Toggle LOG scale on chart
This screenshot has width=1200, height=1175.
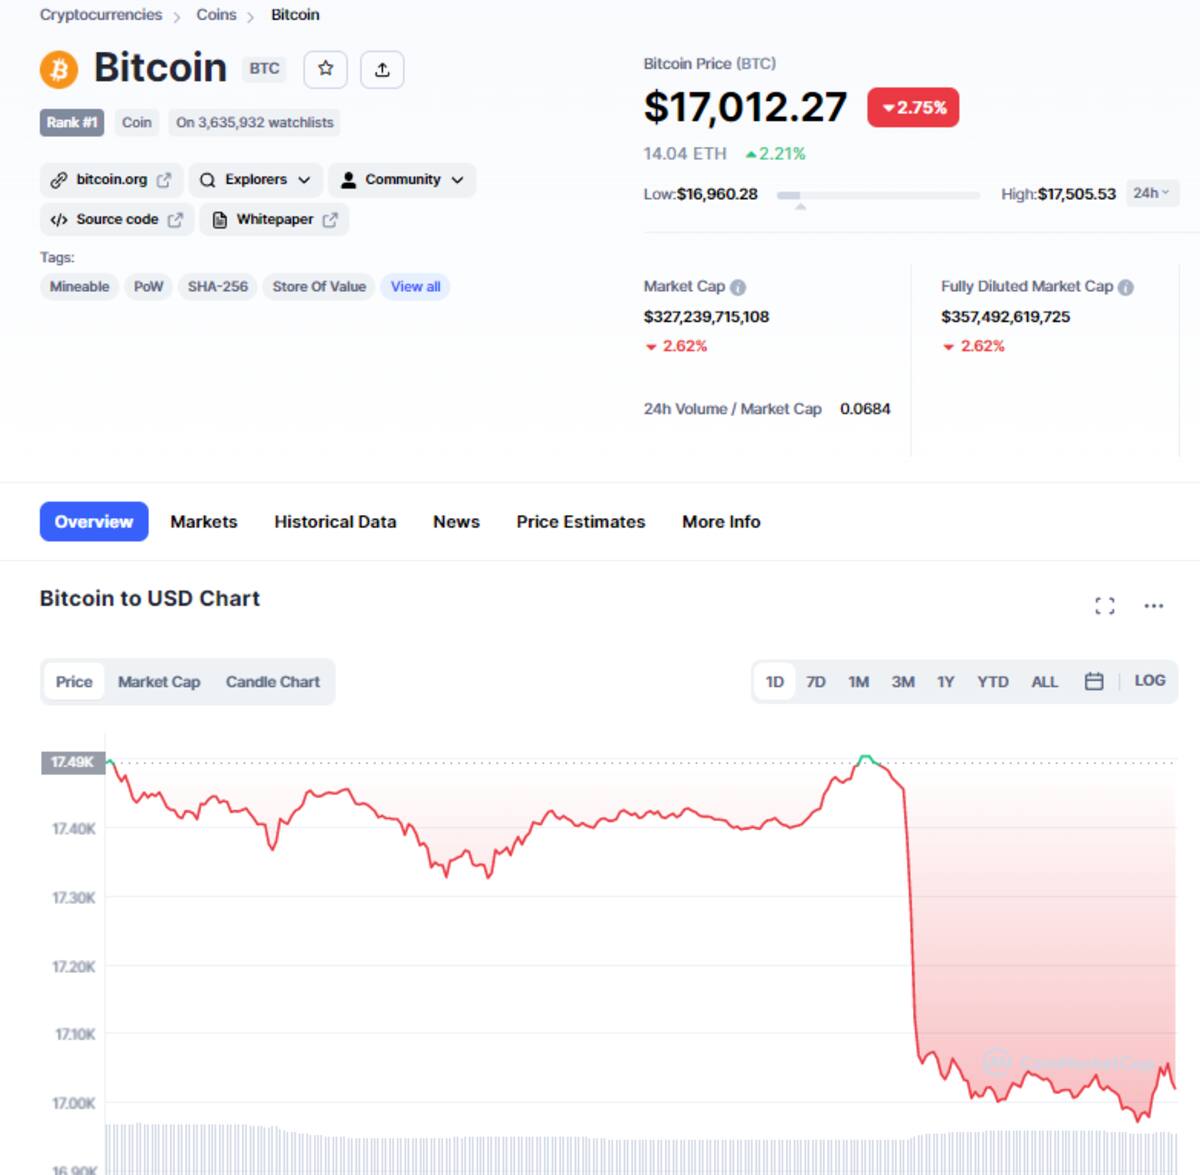coord(1150,681)
